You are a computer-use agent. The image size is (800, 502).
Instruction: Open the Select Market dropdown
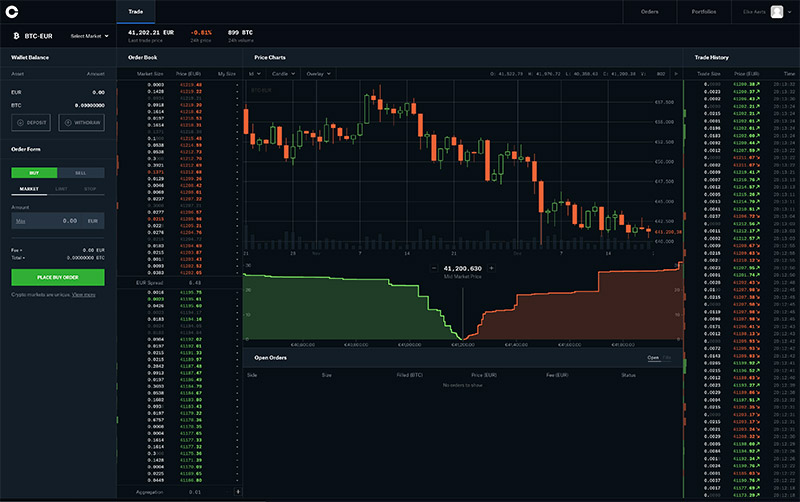(x=90, y=36)
